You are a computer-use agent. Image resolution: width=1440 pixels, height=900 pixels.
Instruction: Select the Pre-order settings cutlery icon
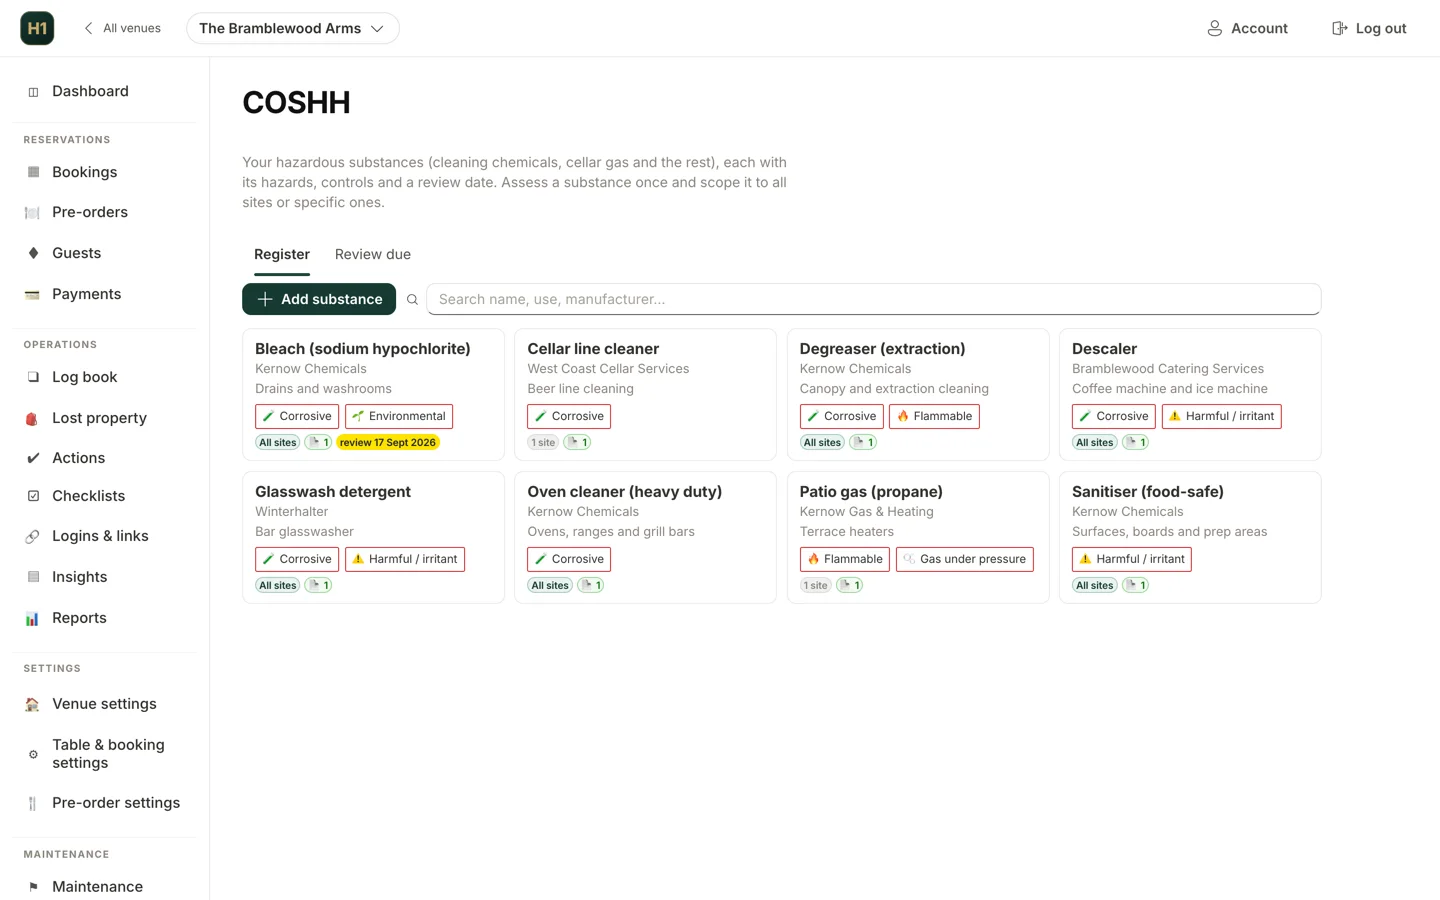[x=33, y=803]
